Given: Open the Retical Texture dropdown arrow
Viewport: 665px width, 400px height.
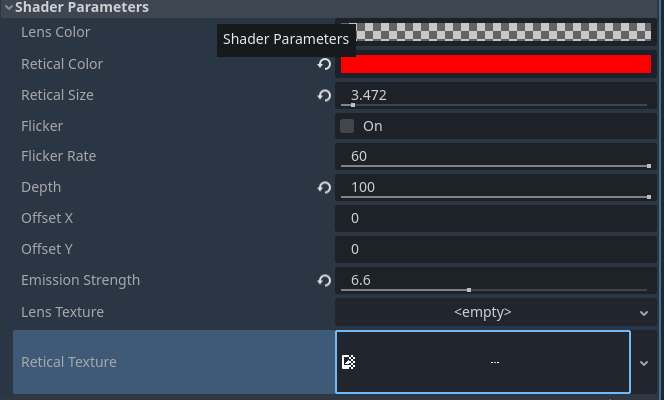Looking at the screenshot, I should [x=644, y=363].
